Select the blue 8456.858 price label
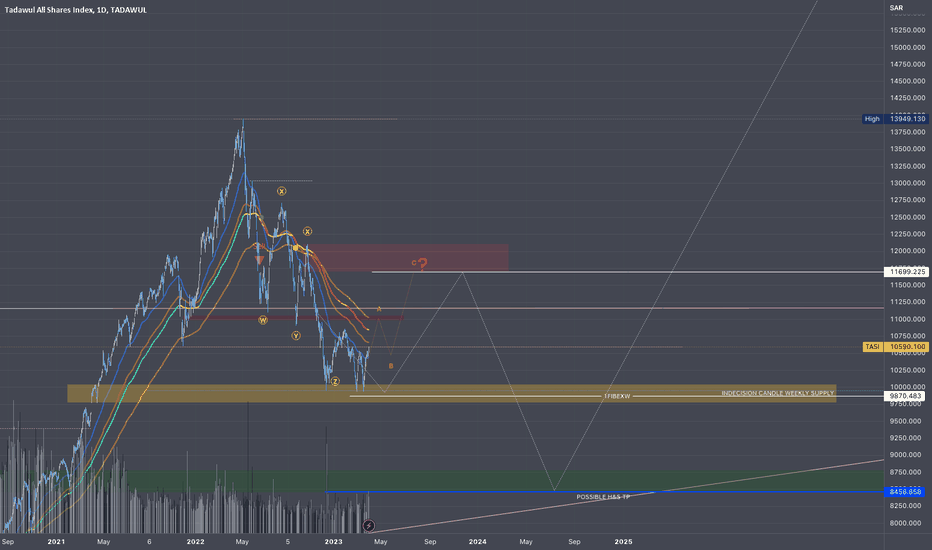The width and height of the screenshot is (932, 550). coord(906,492)
